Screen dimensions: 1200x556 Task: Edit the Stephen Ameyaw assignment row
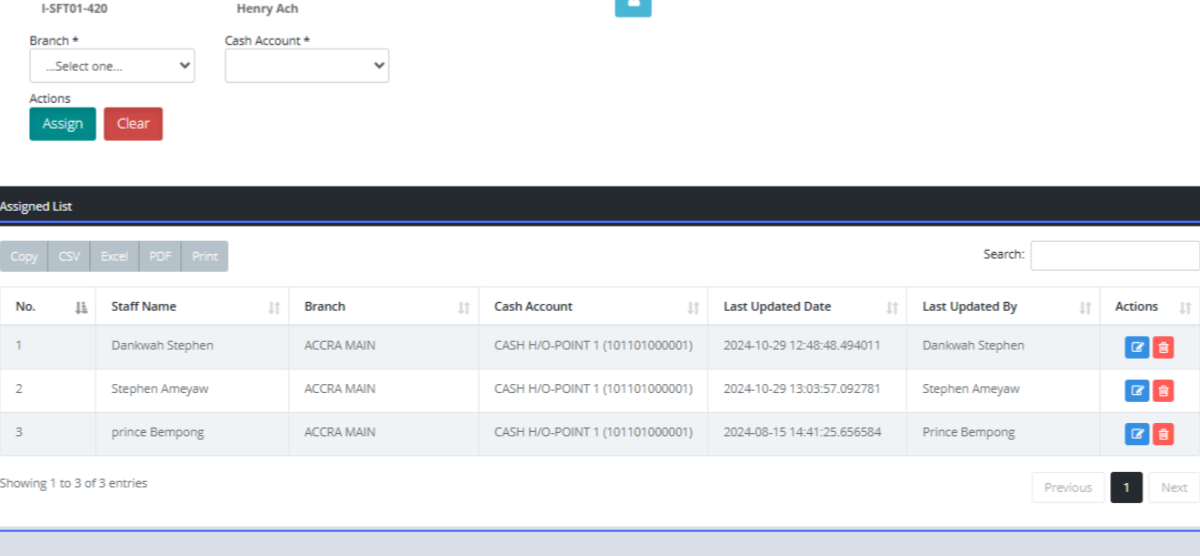click(1137, 390)
